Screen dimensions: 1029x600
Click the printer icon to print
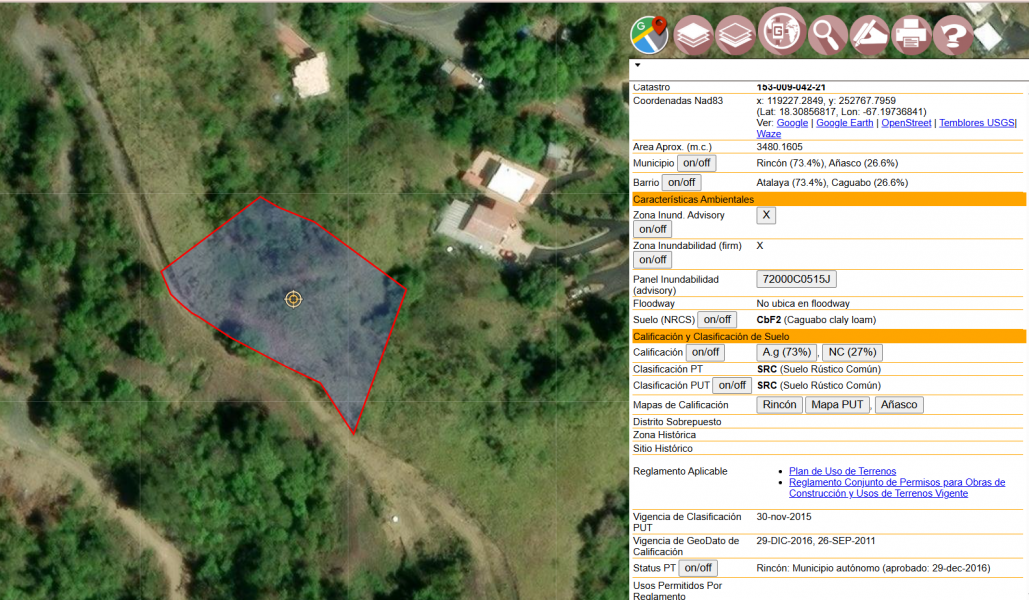911,35
